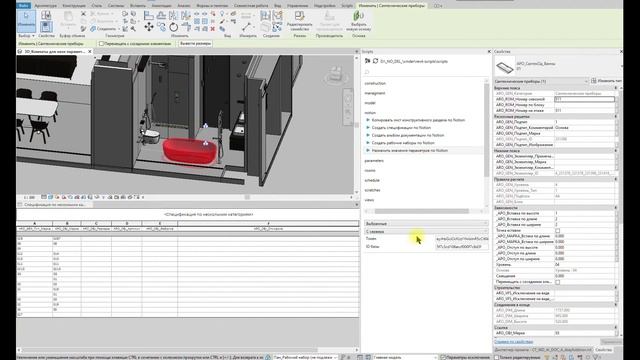Screen dimensions: 640x360
Task: Open the Вид ribbon tab
Action: 278,6
